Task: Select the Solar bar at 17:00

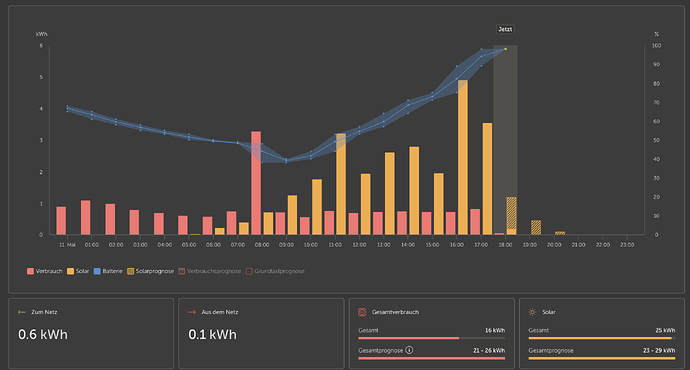Action: click(487, 179)
